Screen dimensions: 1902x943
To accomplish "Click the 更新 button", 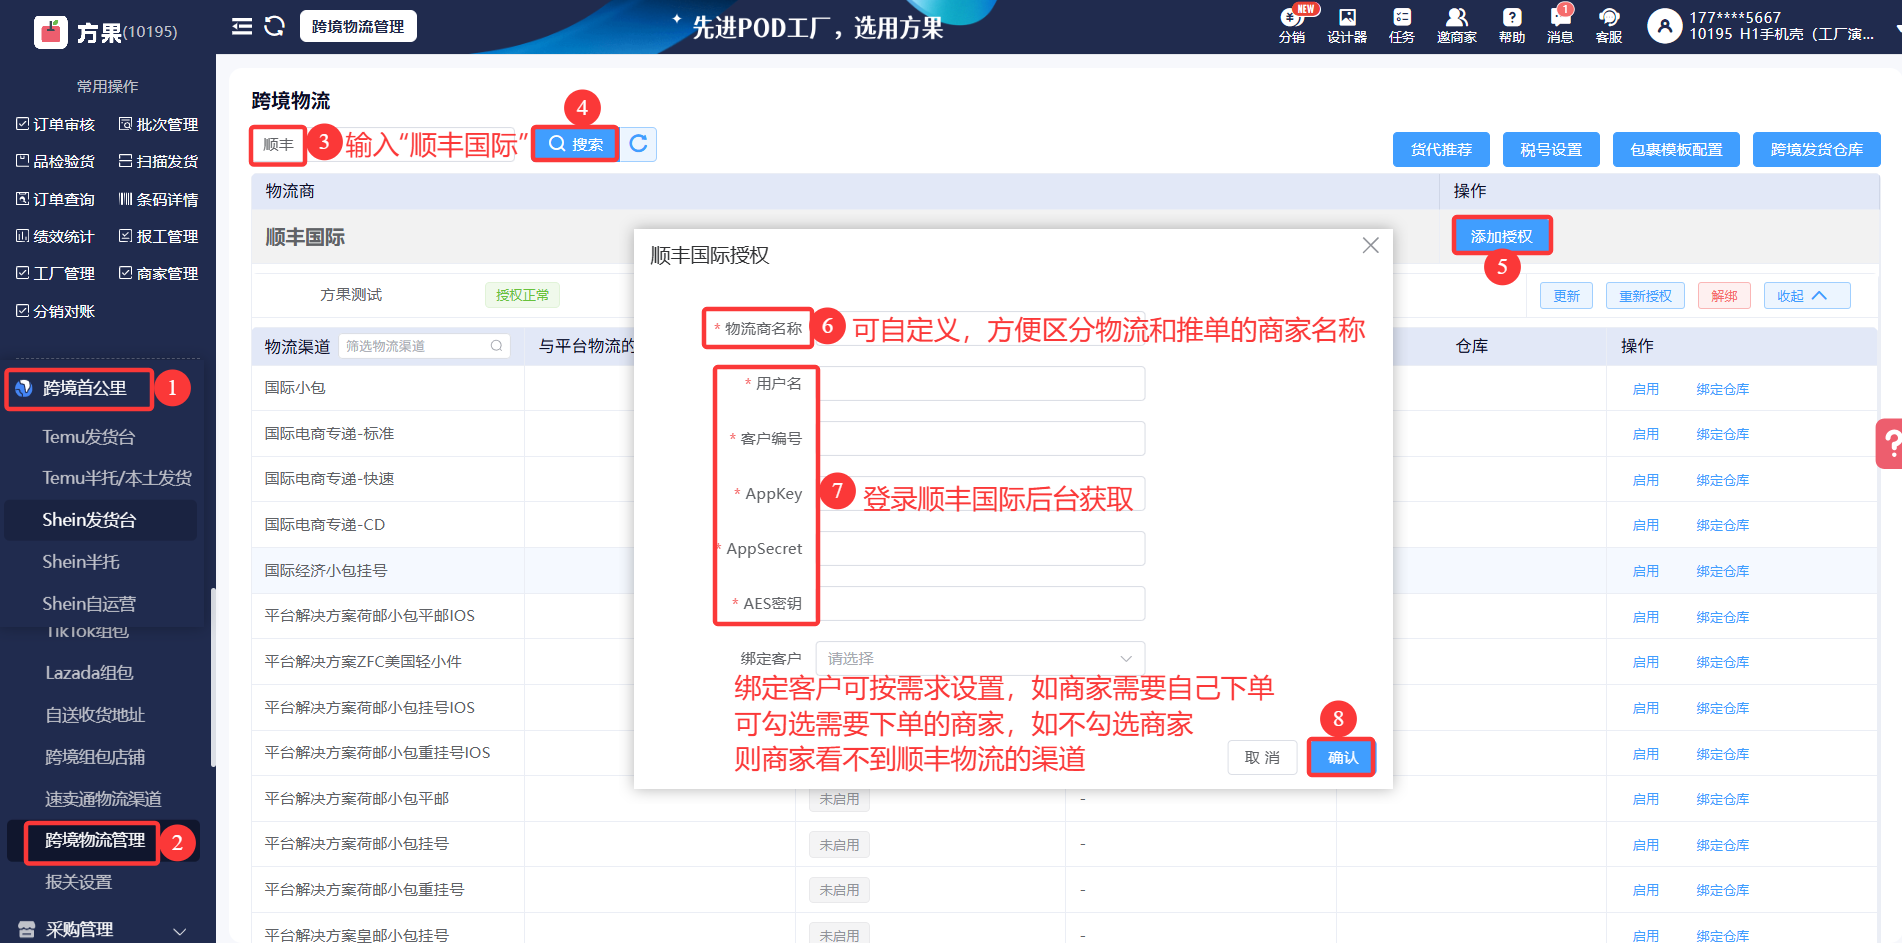I will [x=1566, y=296].
